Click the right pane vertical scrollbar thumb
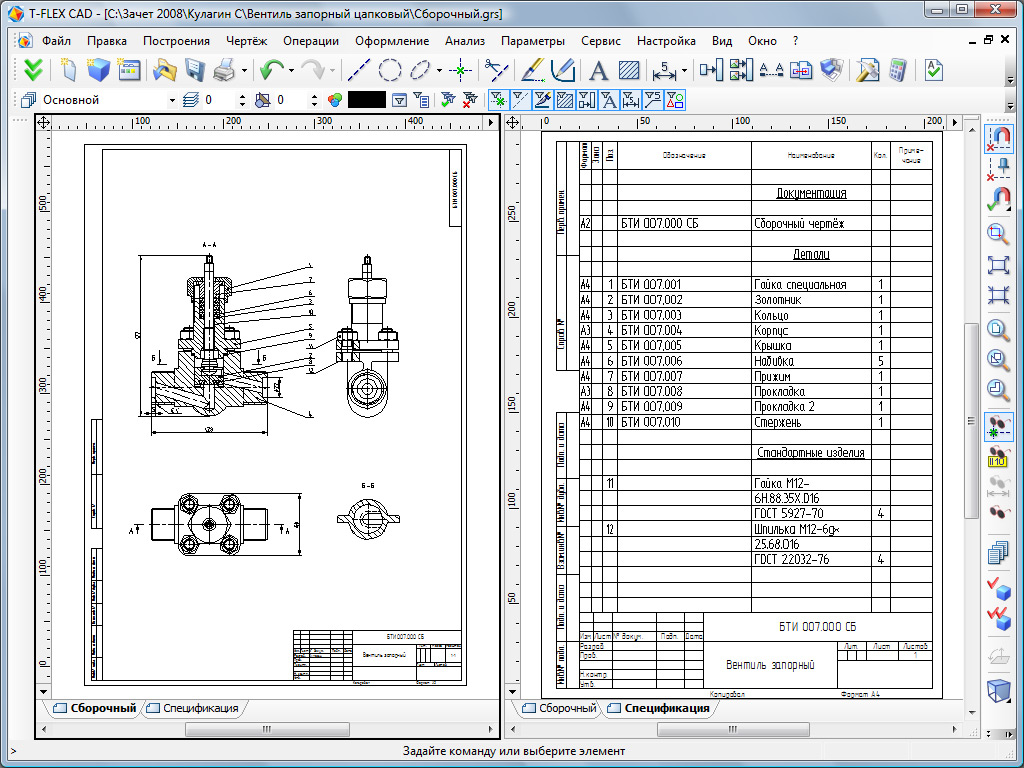 coord(972,421)
